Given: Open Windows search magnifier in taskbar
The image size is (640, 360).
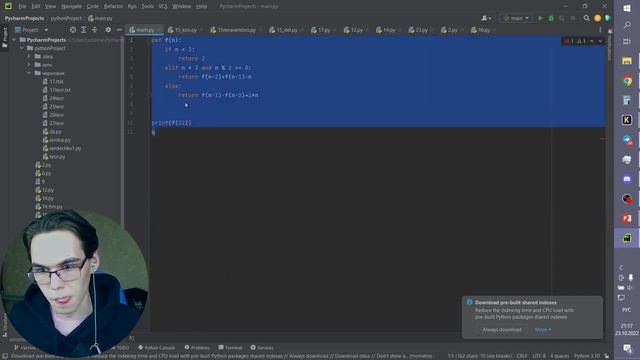Looking at the screenshot, I should click(x=627, y=25).
